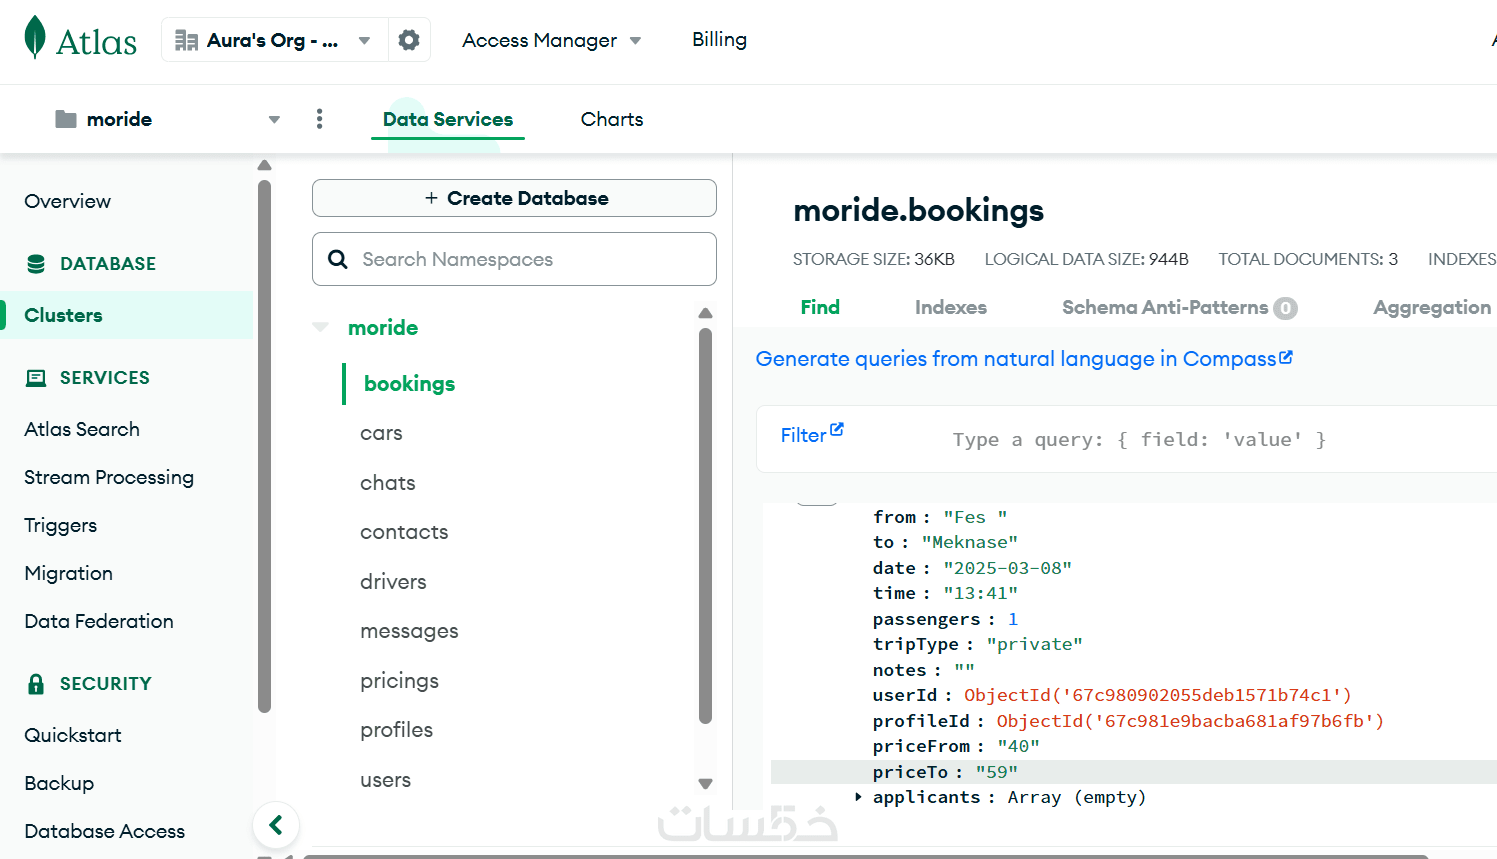Click the Security lock icon
The image size is (1497, 859).
pyautogui.click(x=36, y=684)
